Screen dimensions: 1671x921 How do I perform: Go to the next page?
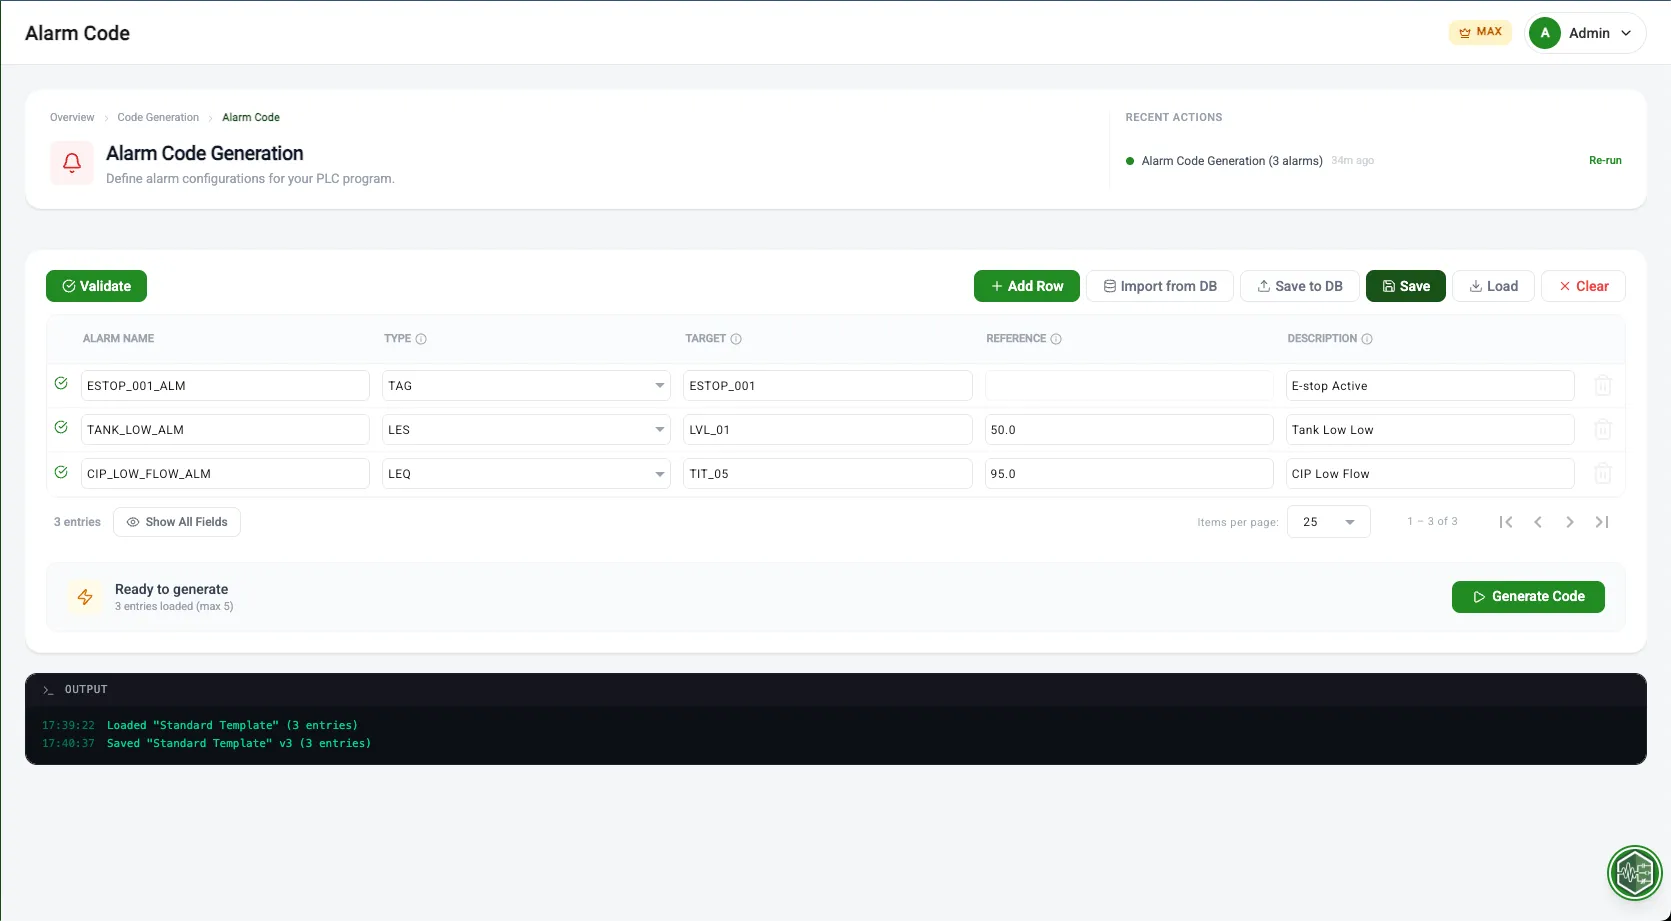pos(1570,522)
